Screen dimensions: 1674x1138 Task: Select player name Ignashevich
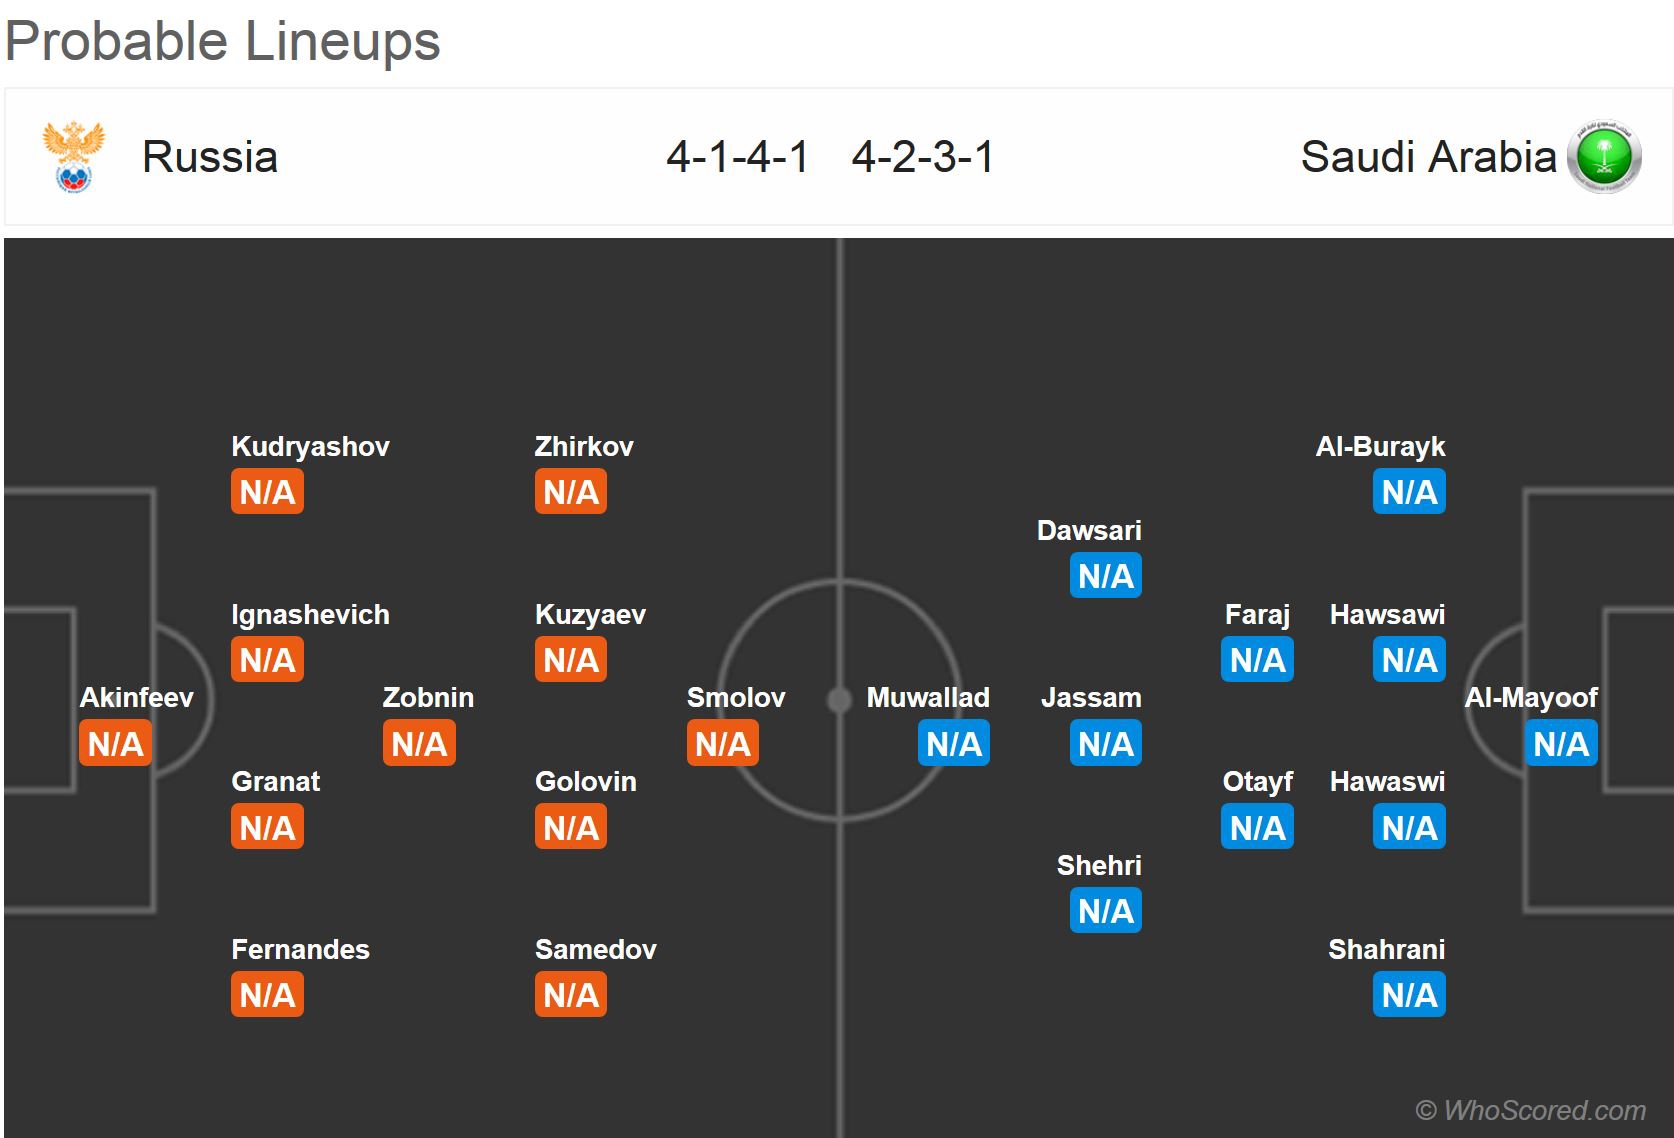coord(310,614)
